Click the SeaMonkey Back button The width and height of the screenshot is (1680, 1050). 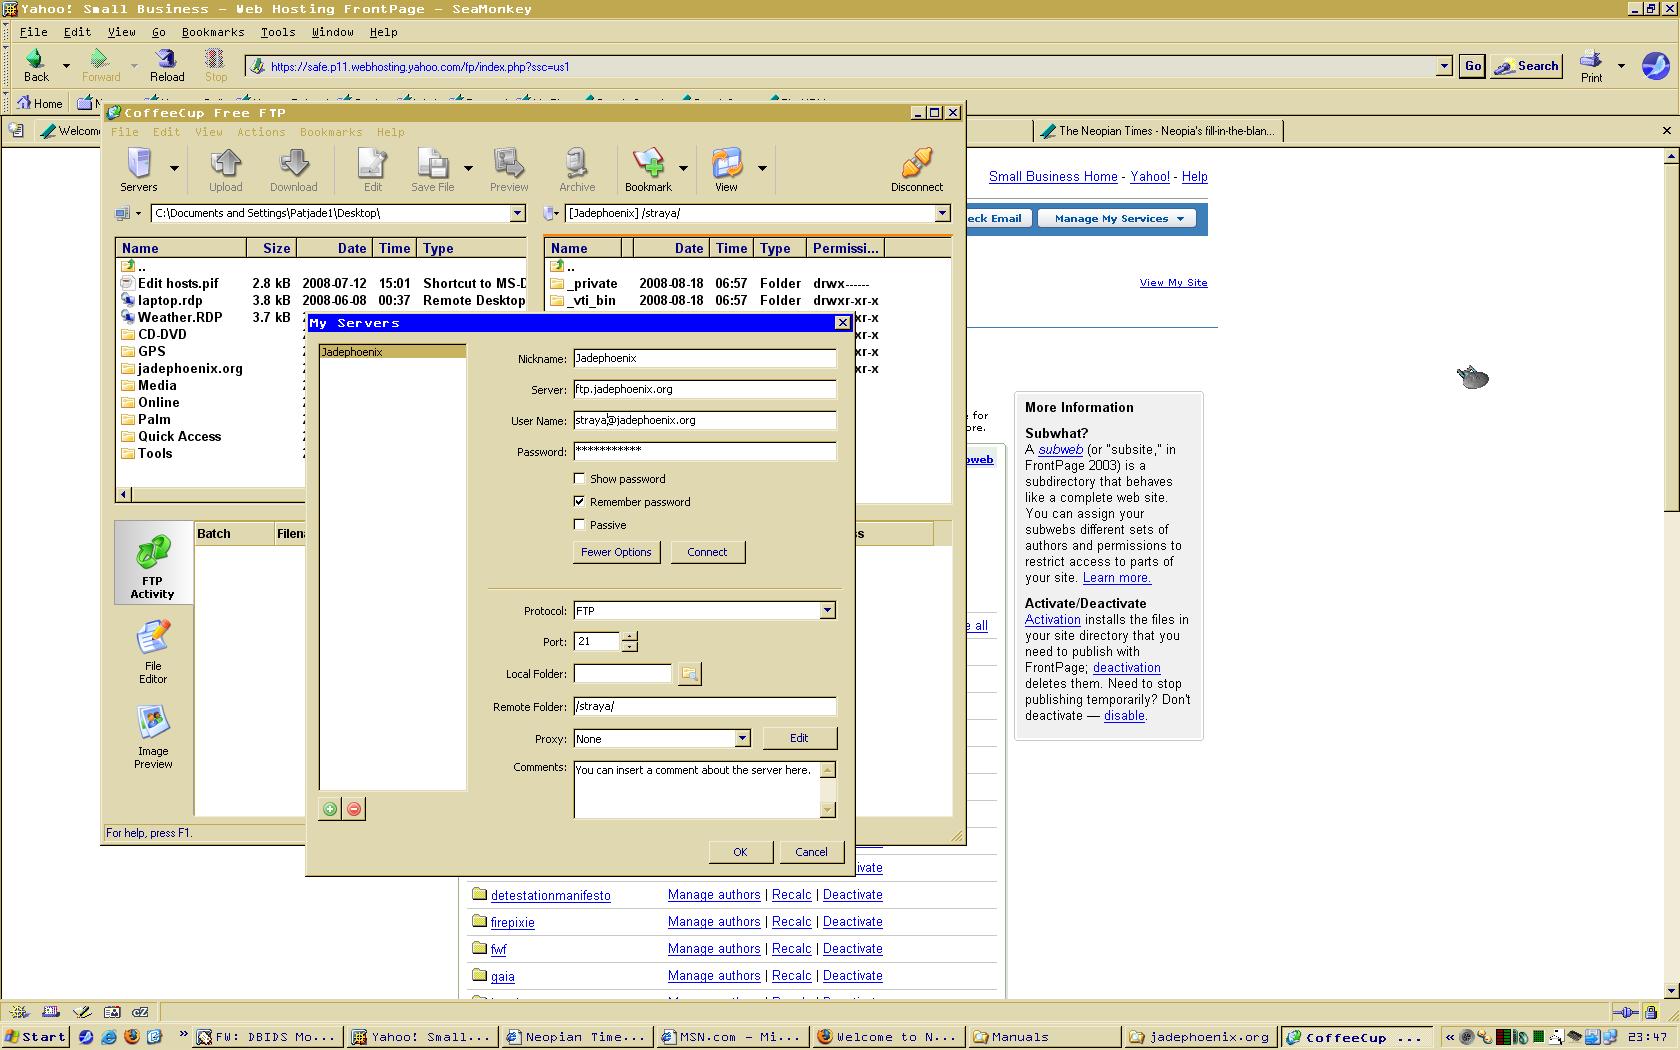pos(36,66)
